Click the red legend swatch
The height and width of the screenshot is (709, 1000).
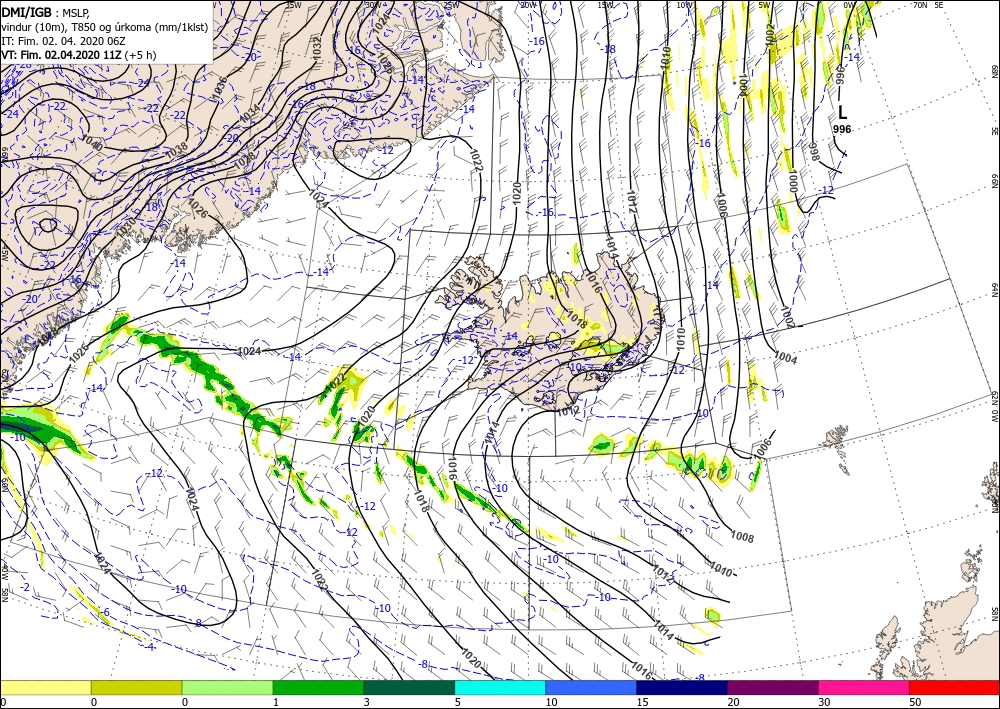coord(954,687)
